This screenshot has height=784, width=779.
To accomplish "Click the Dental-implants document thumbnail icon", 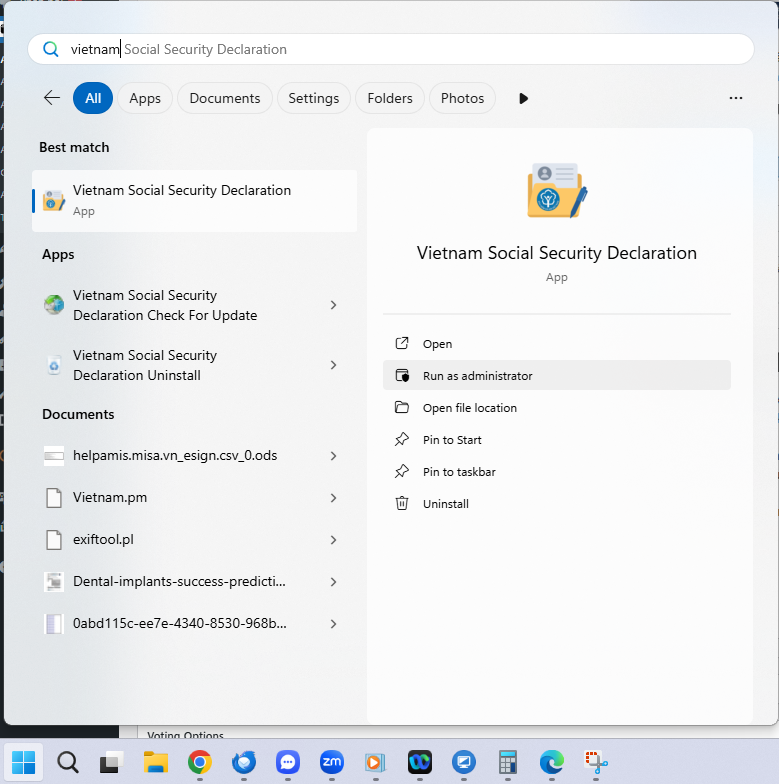I will point(54,582).
